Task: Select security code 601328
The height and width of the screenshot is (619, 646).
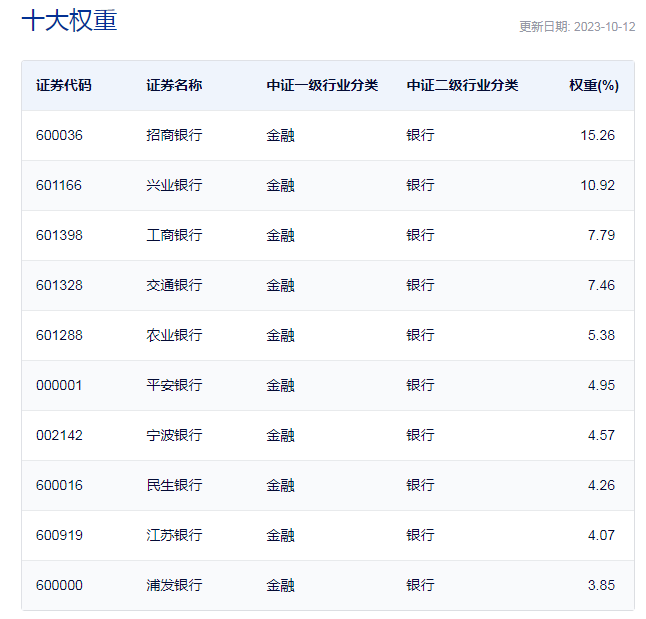Action: pyautogui.click(x=59, y=285)
